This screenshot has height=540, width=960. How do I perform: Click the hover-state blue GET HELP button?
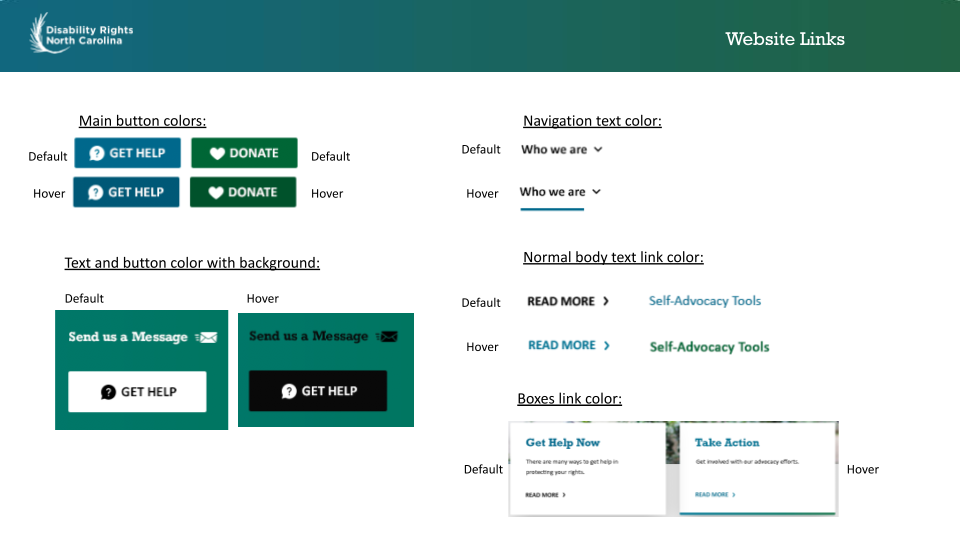pos(126,192)
